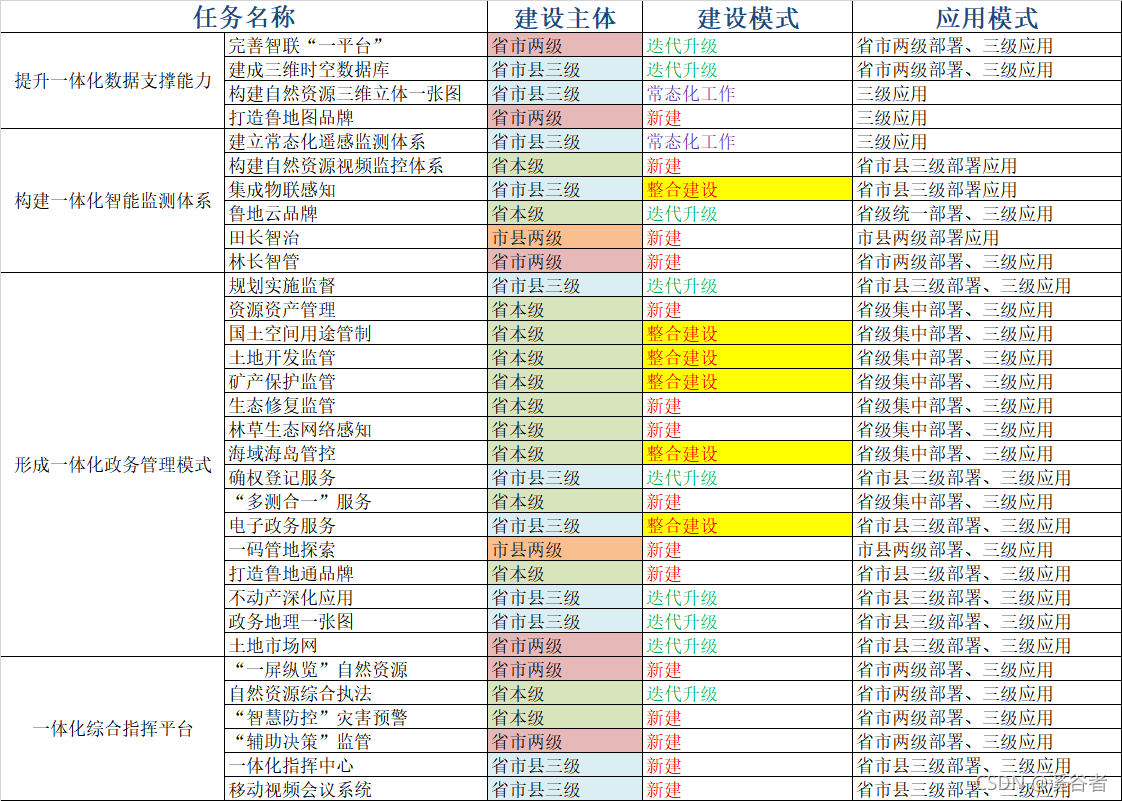Select the task cell 资源资产管理
Viewport: 1122px width, 801px height.
[x=356, y=309]
